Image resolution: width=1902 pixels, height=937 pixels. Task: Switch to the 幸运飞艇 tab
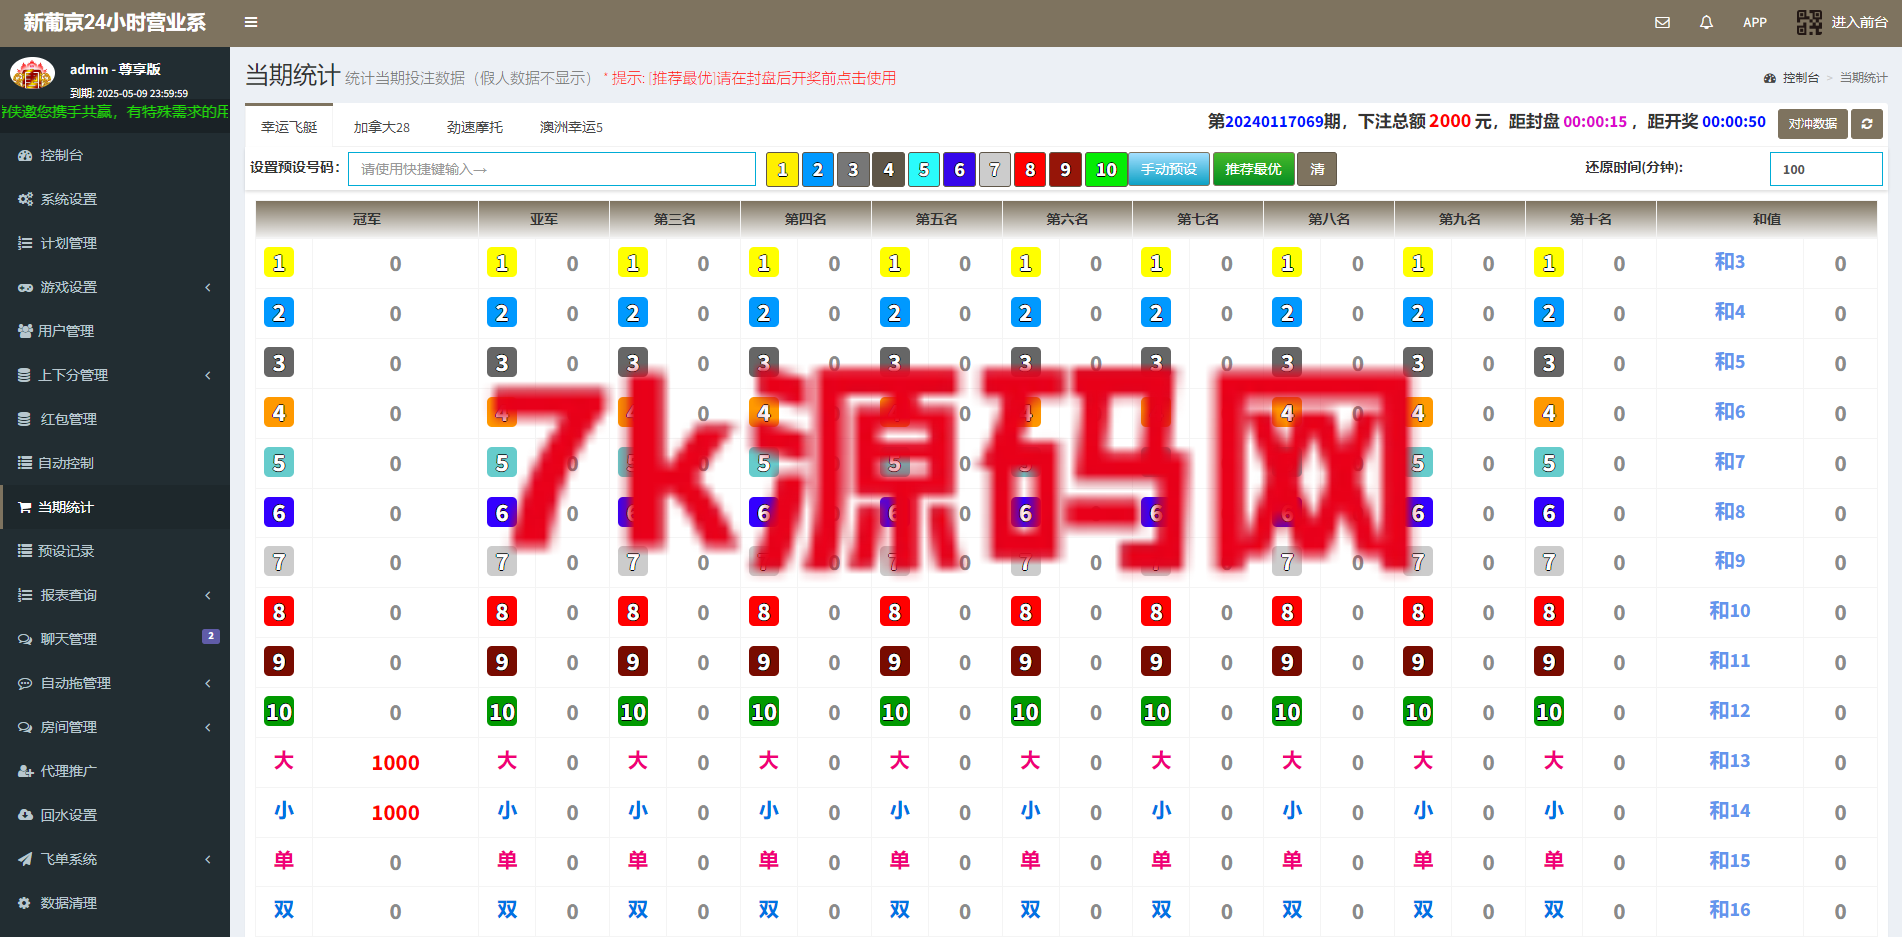point(289,127)
